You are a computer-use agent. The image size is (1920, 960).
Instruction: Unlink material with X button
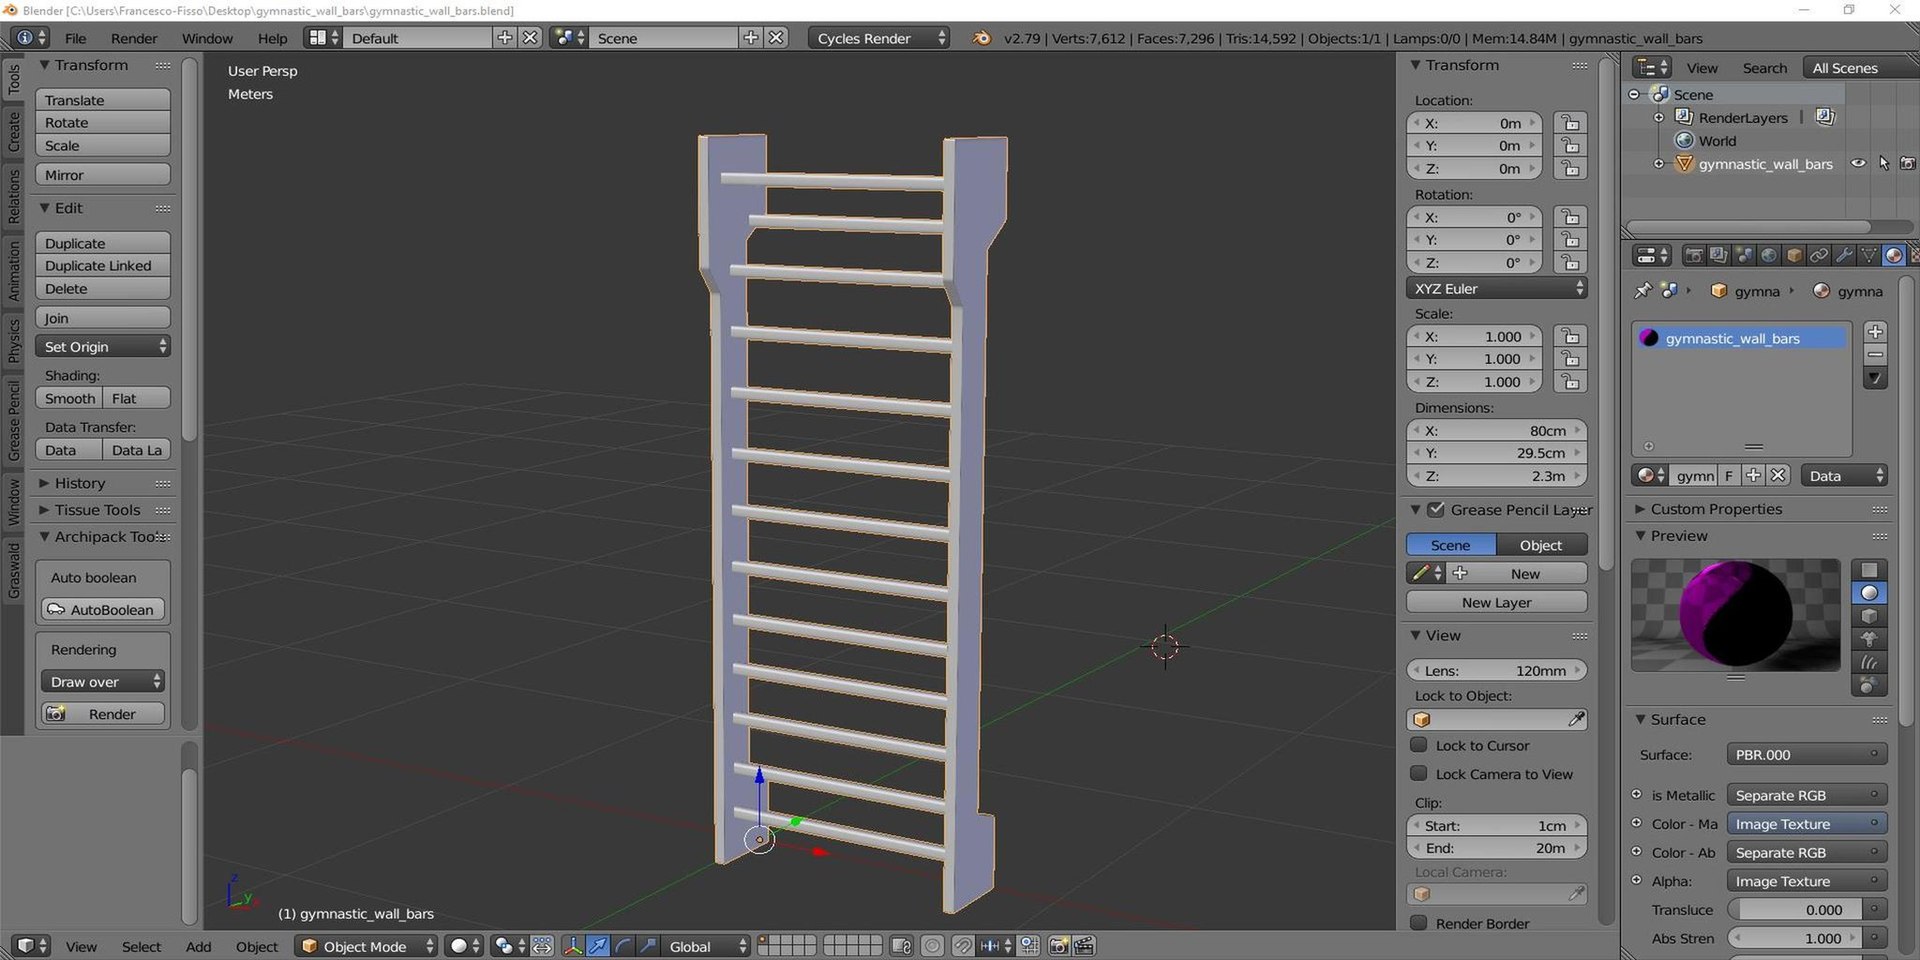tap(1778, 476)
